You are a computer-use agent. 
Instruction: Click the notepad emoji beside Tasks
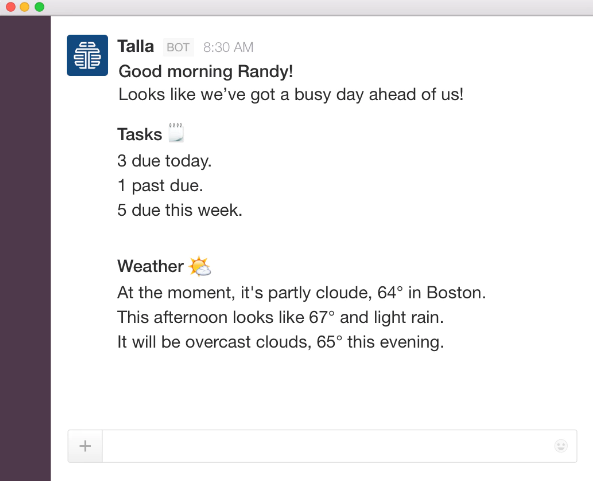176,132
